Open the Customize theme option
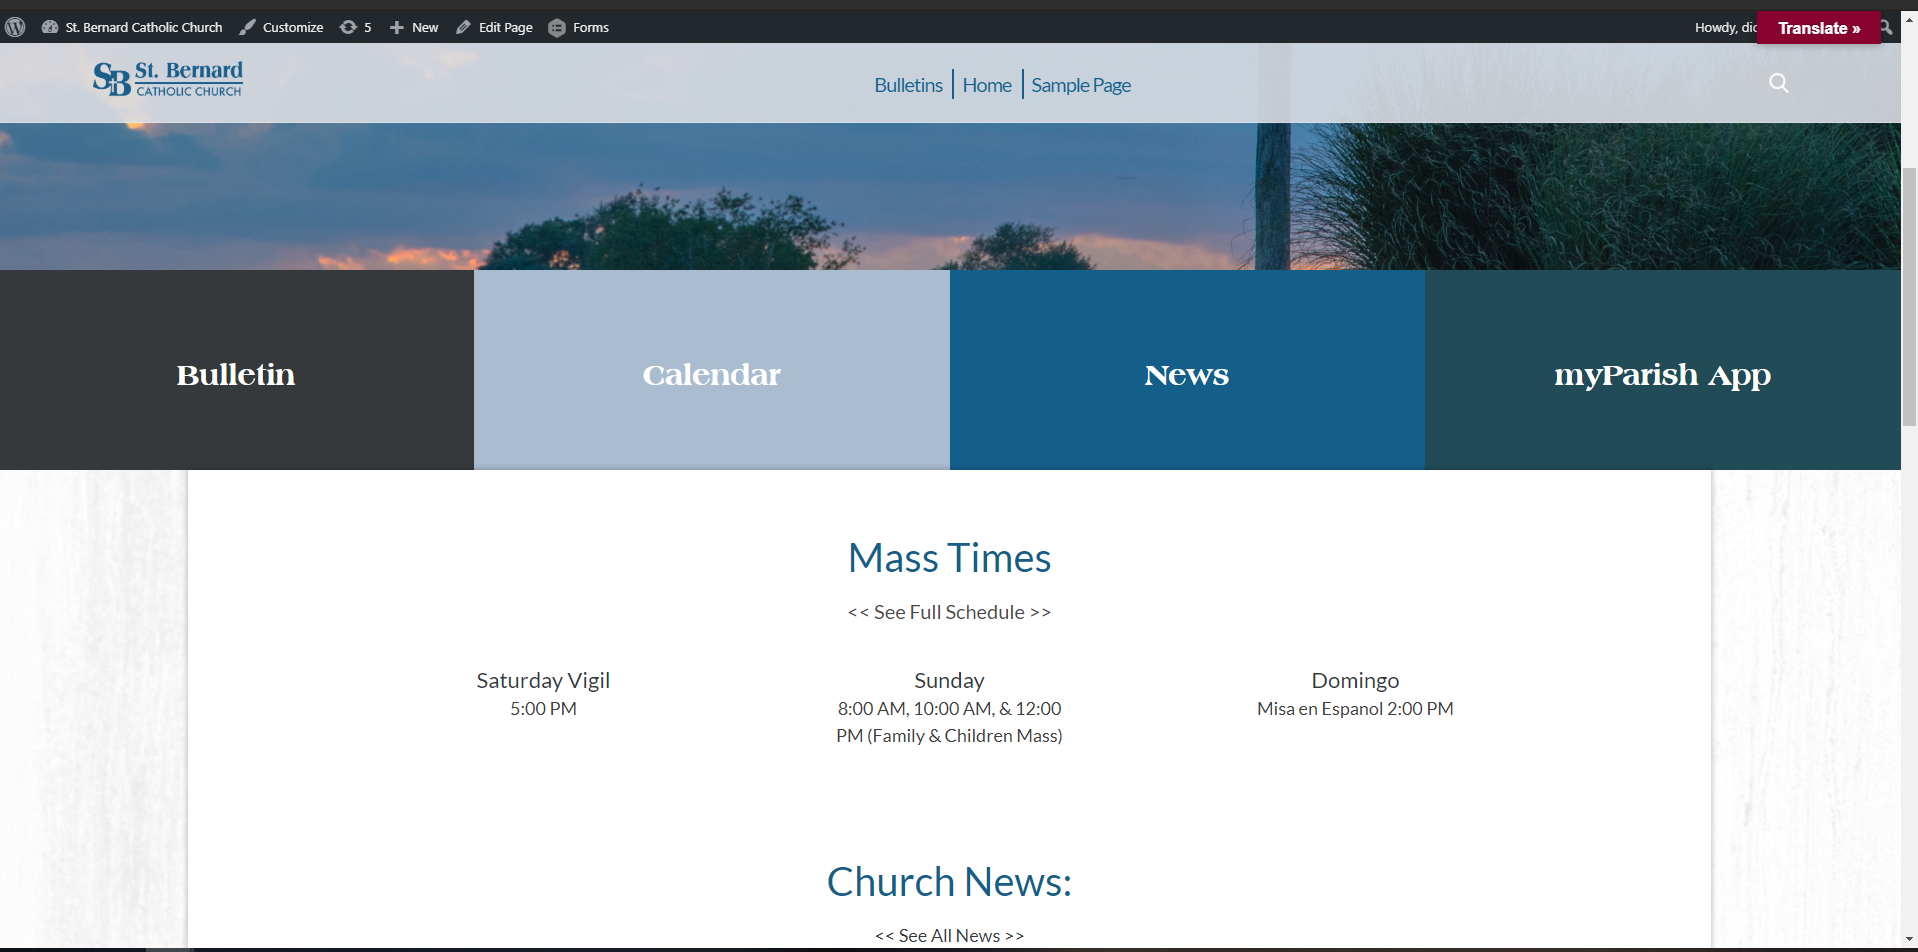Screen dimensions: 1918x952 [281, 27]
